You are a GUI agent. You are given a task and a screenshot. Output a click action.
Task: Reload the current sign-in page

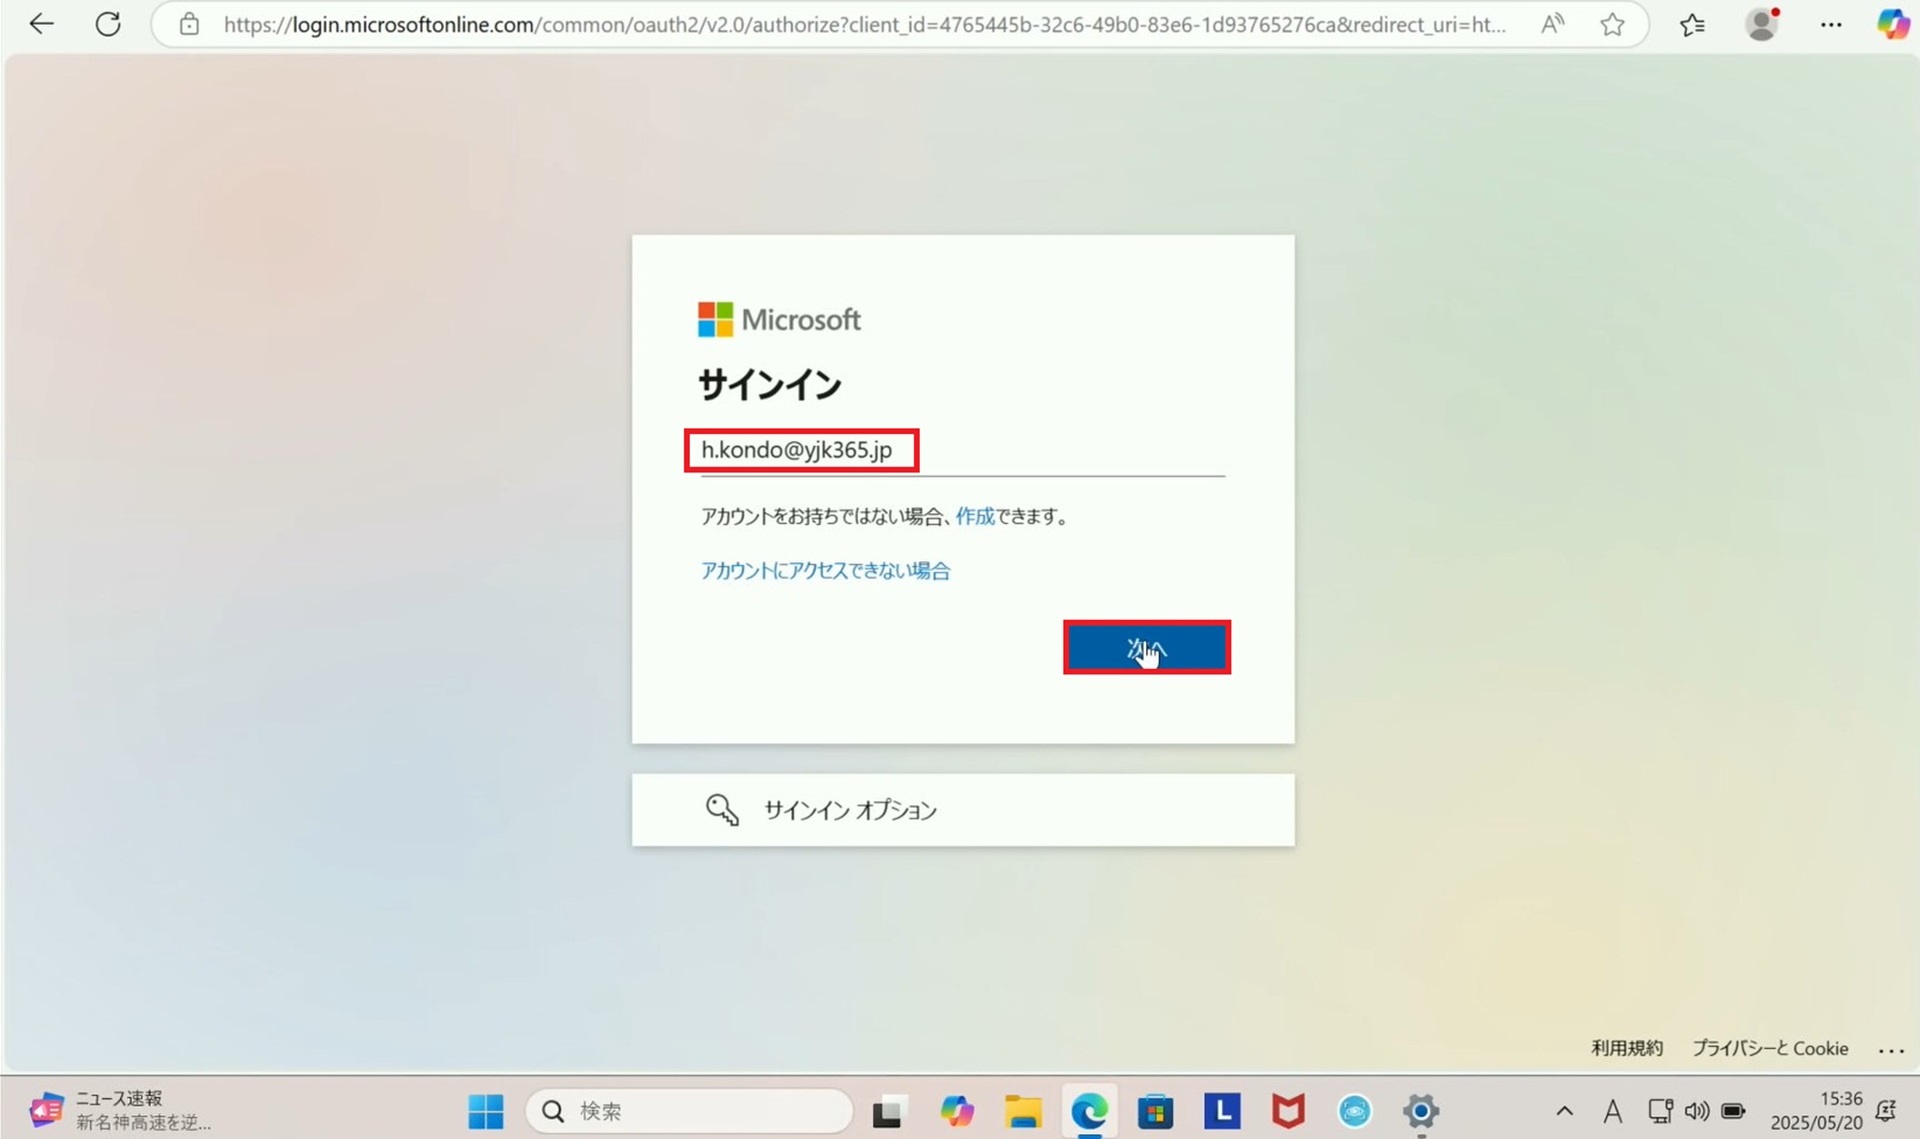click(x=108, y=24)
